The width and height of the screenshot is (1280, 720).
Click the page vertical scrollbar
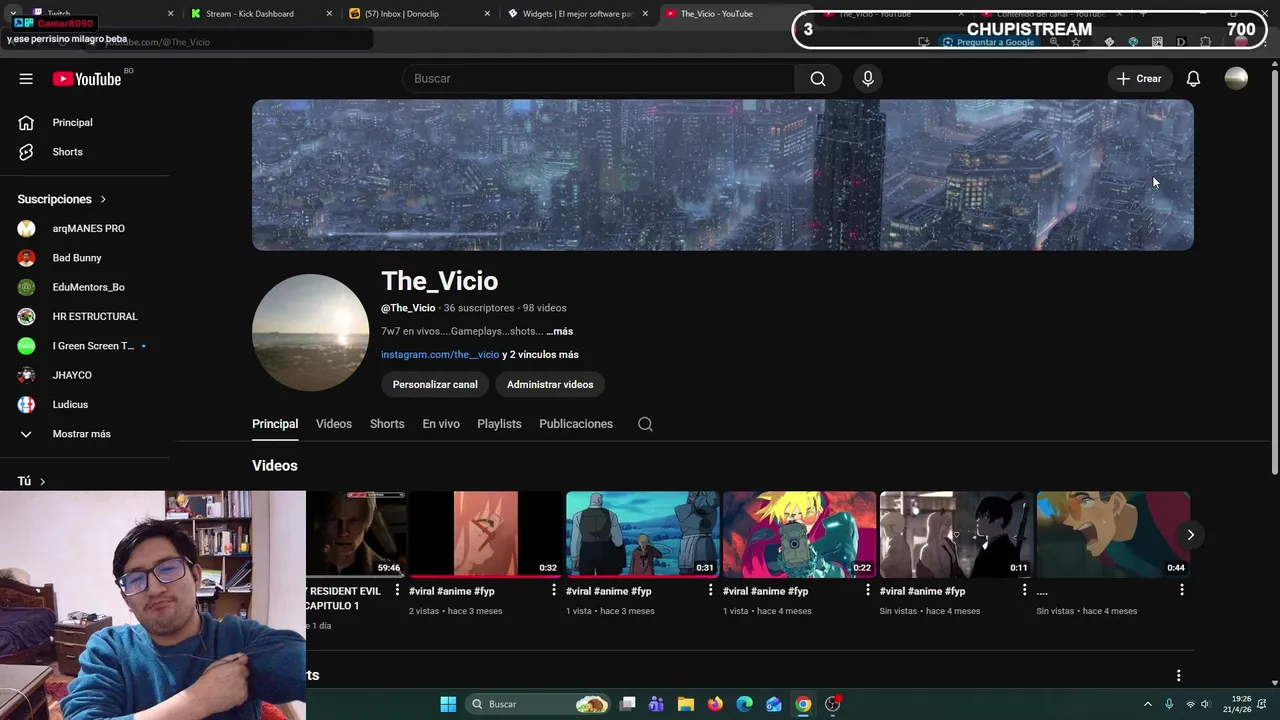[x=1274, y=270]
